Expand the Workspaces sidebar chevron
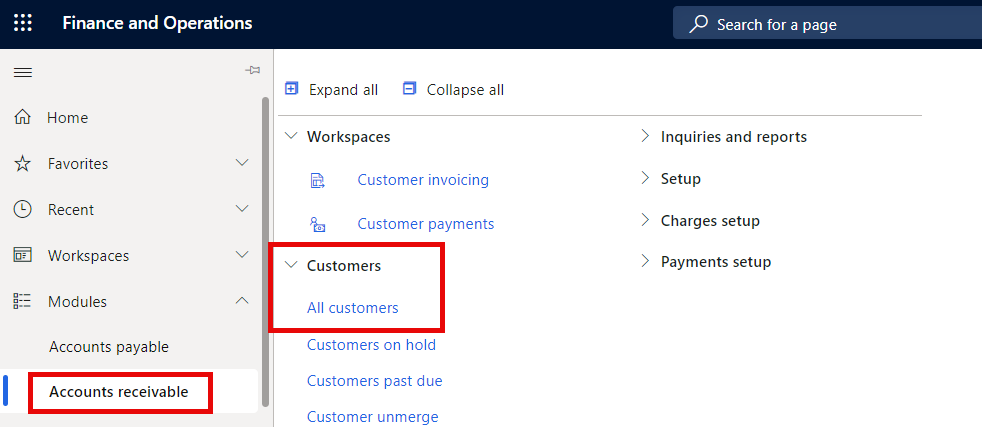982x427 pixels. 242,255
